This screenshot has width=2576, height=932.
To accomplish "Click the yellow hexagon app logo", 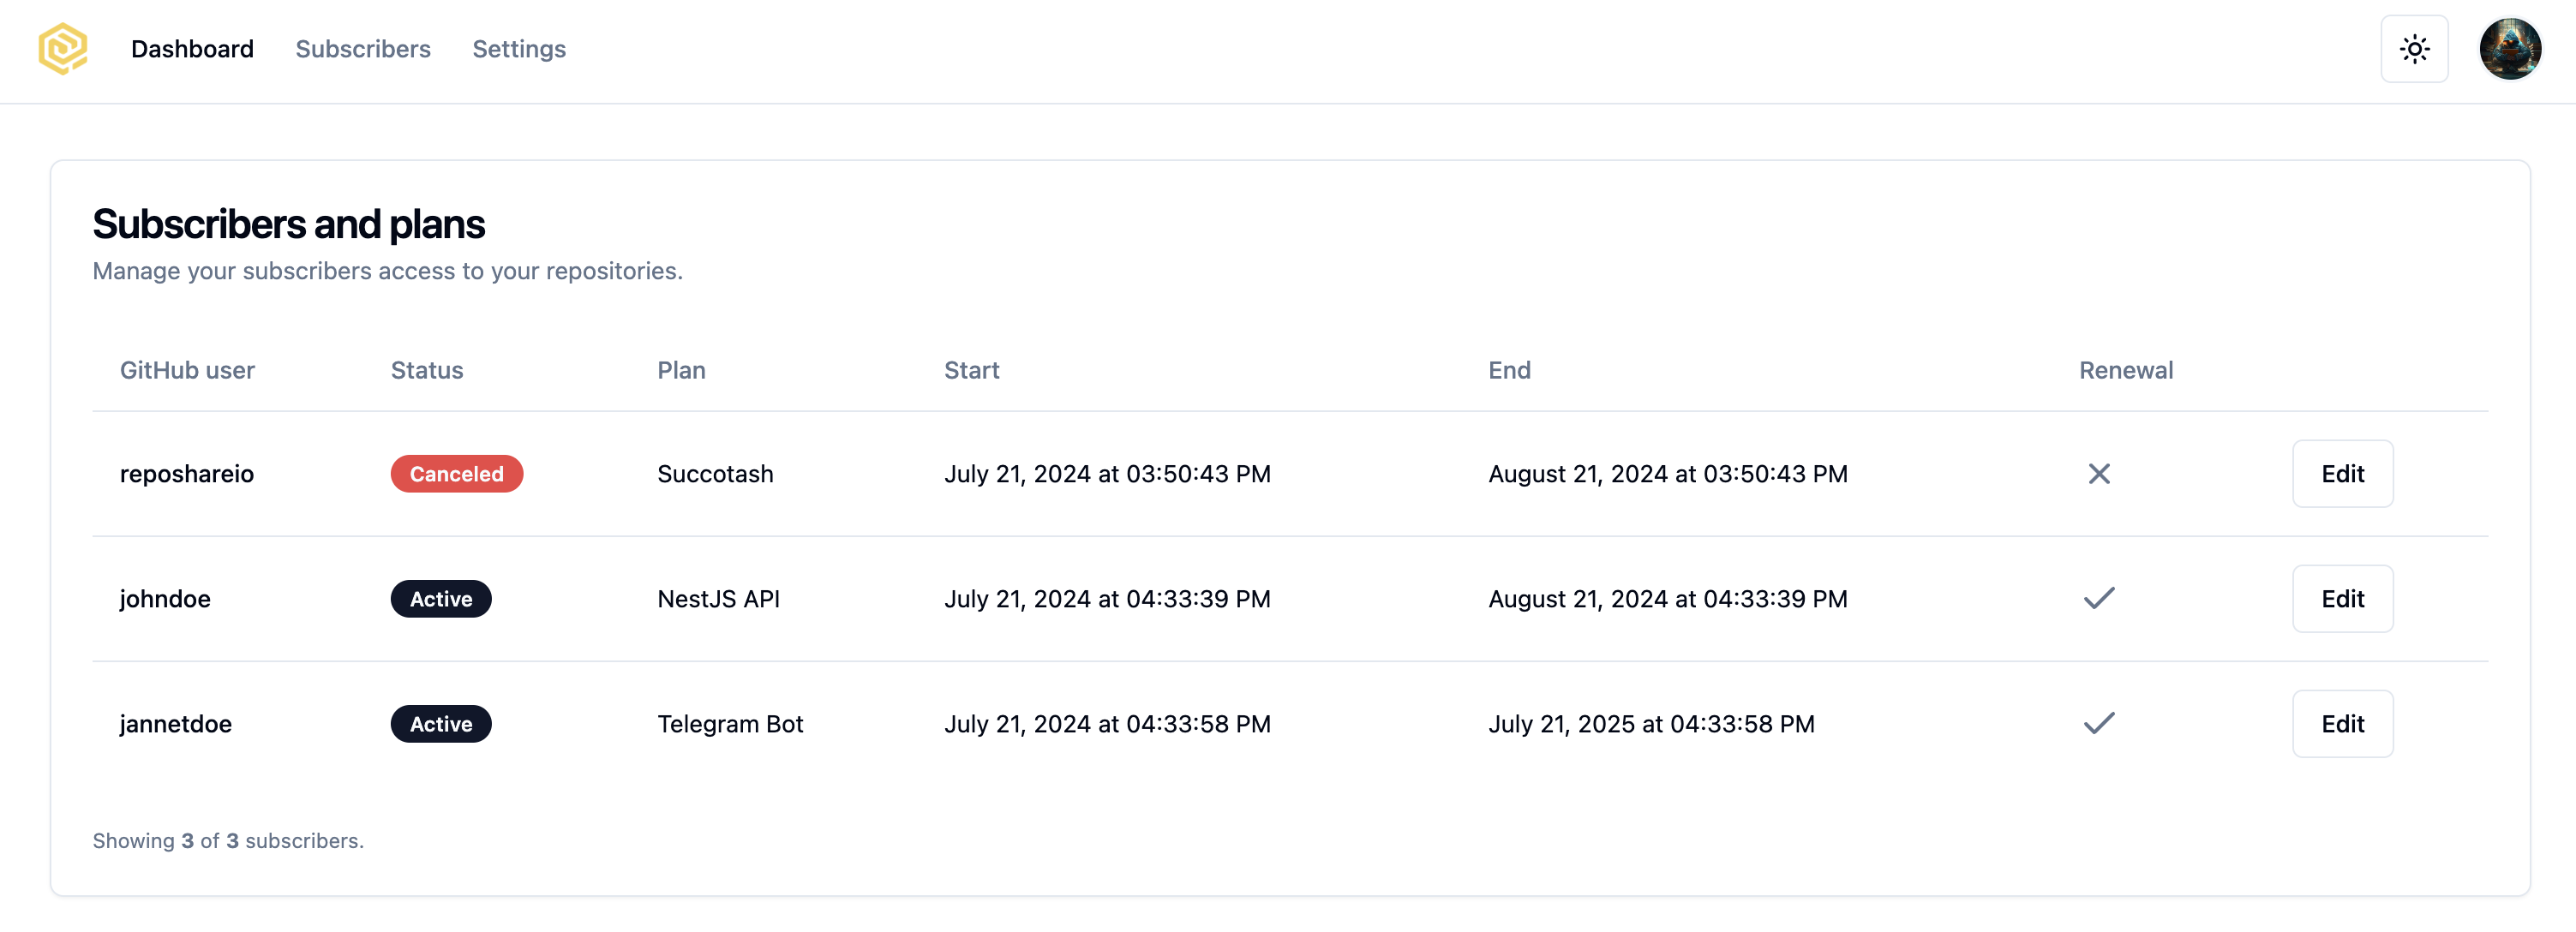I will click(x=63, y=49).
